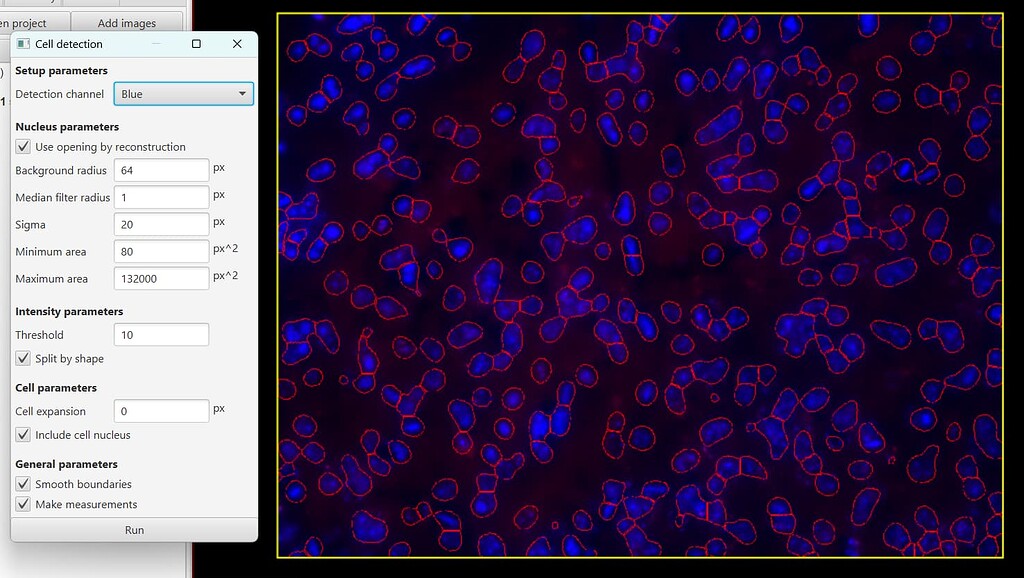
Task: Click the Maximum area input
Action: [161, 278]
